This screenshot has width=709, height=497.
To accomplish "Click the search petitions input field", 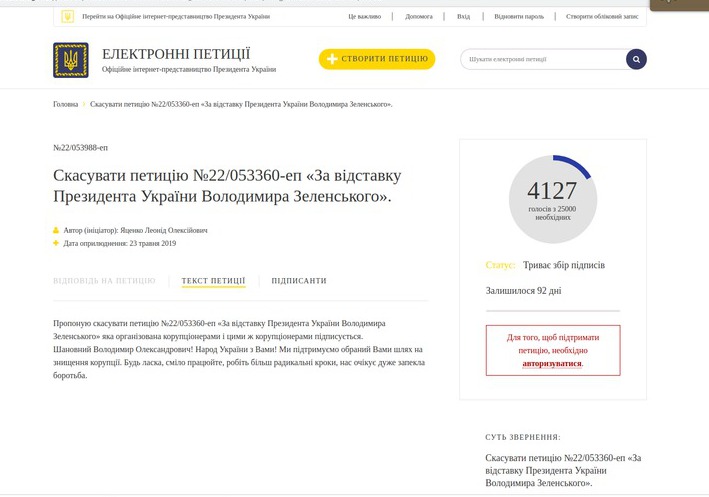I will 543,59.
